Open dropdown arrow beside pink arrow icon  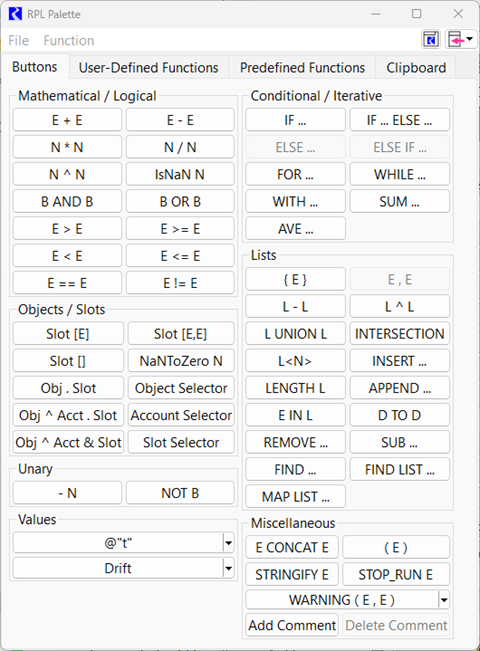[x=470, y=39]
